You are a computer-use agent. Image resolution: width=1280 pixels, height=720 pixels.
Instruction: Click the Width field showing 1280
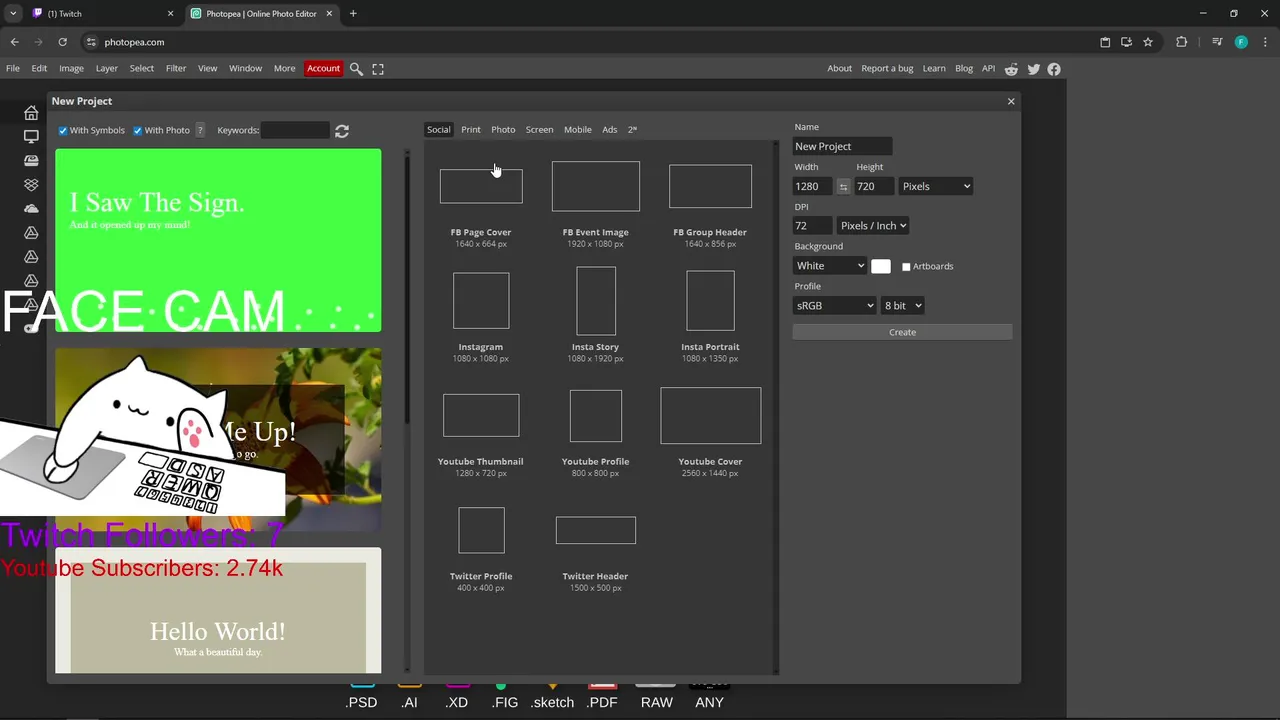(813, 187)
